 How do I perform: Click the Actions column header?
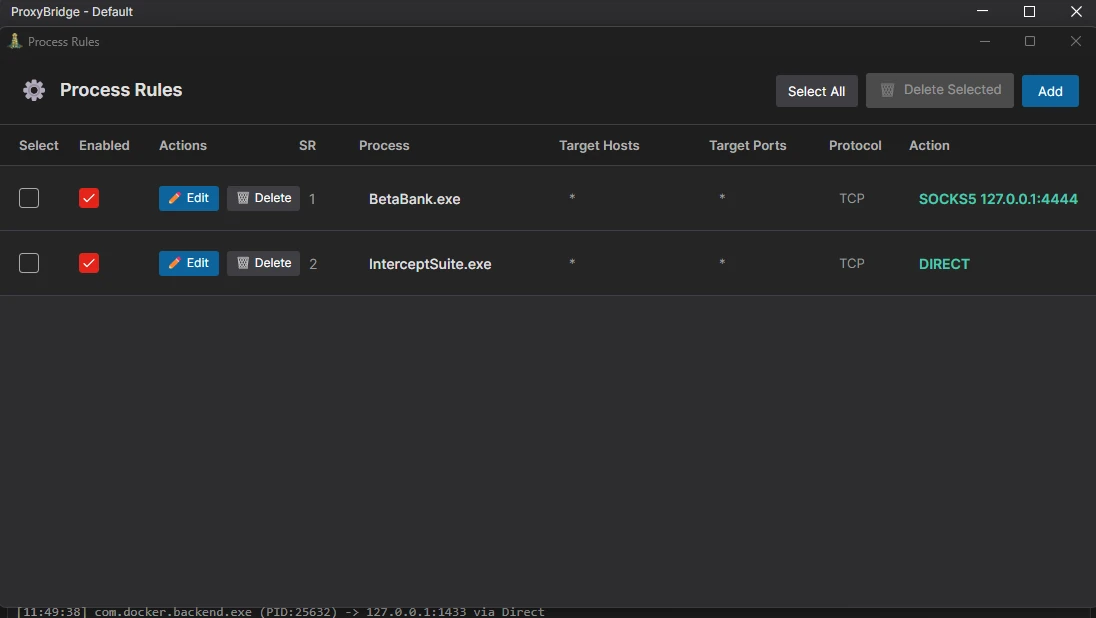(183, 145)
